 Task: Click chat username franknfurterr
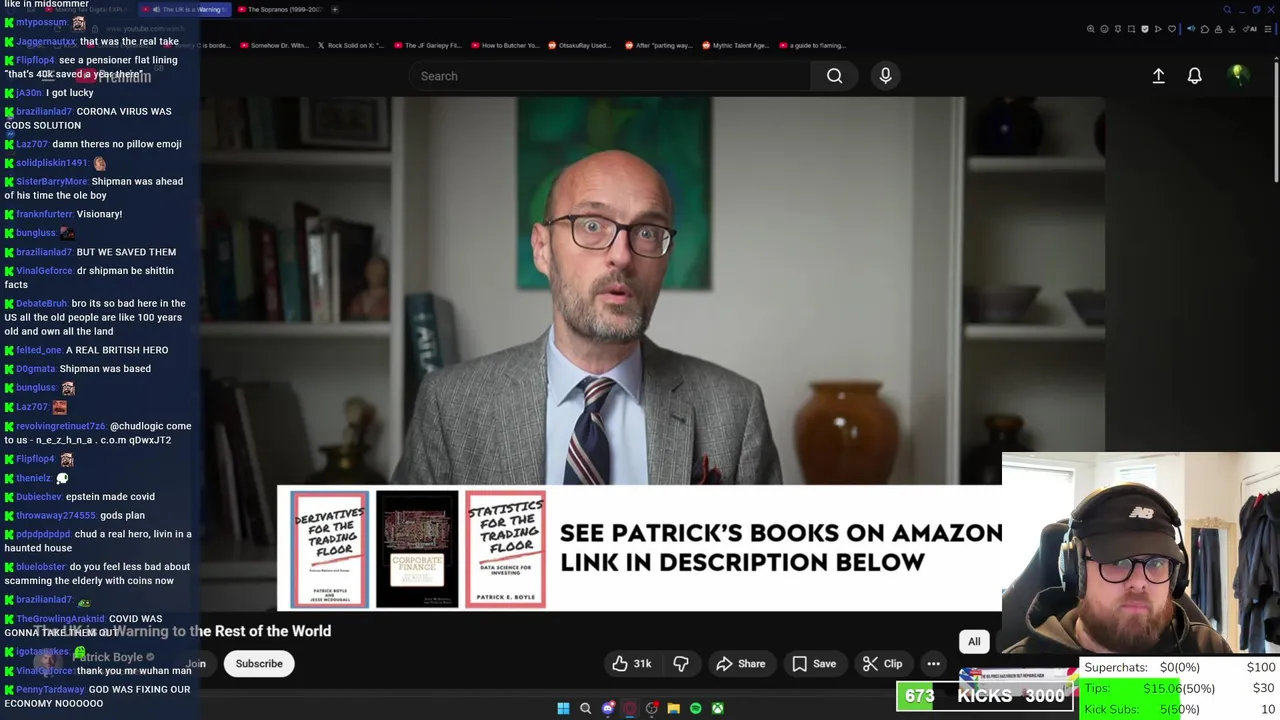click(45, 214)
